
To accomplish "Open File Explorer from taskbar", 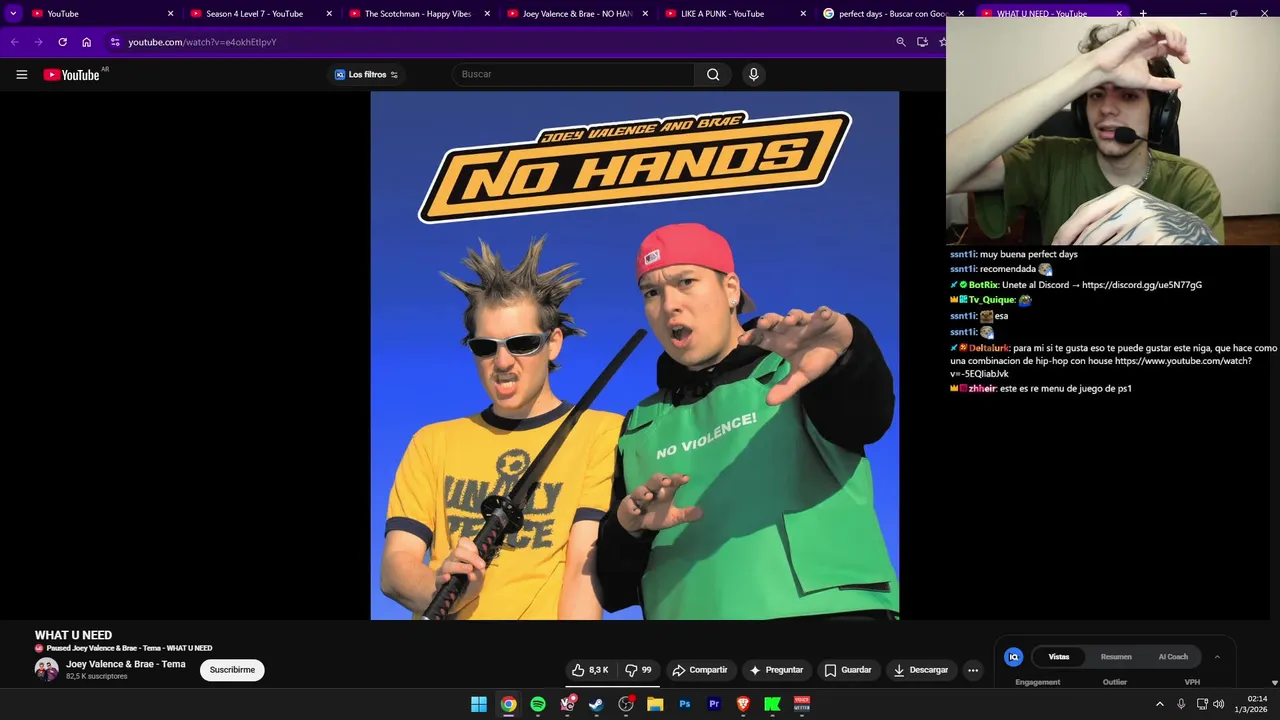I will (x=655, y=704).
